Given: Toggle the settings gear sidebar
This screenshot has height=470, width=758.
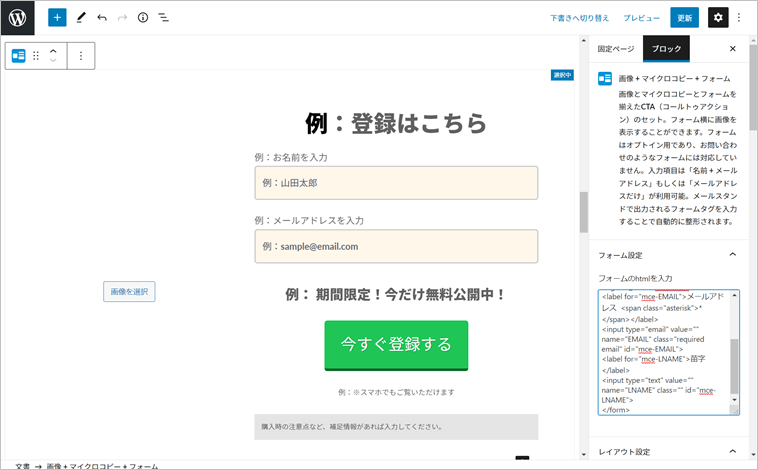Looking at the screenshot, I should [x=718, y=18].
